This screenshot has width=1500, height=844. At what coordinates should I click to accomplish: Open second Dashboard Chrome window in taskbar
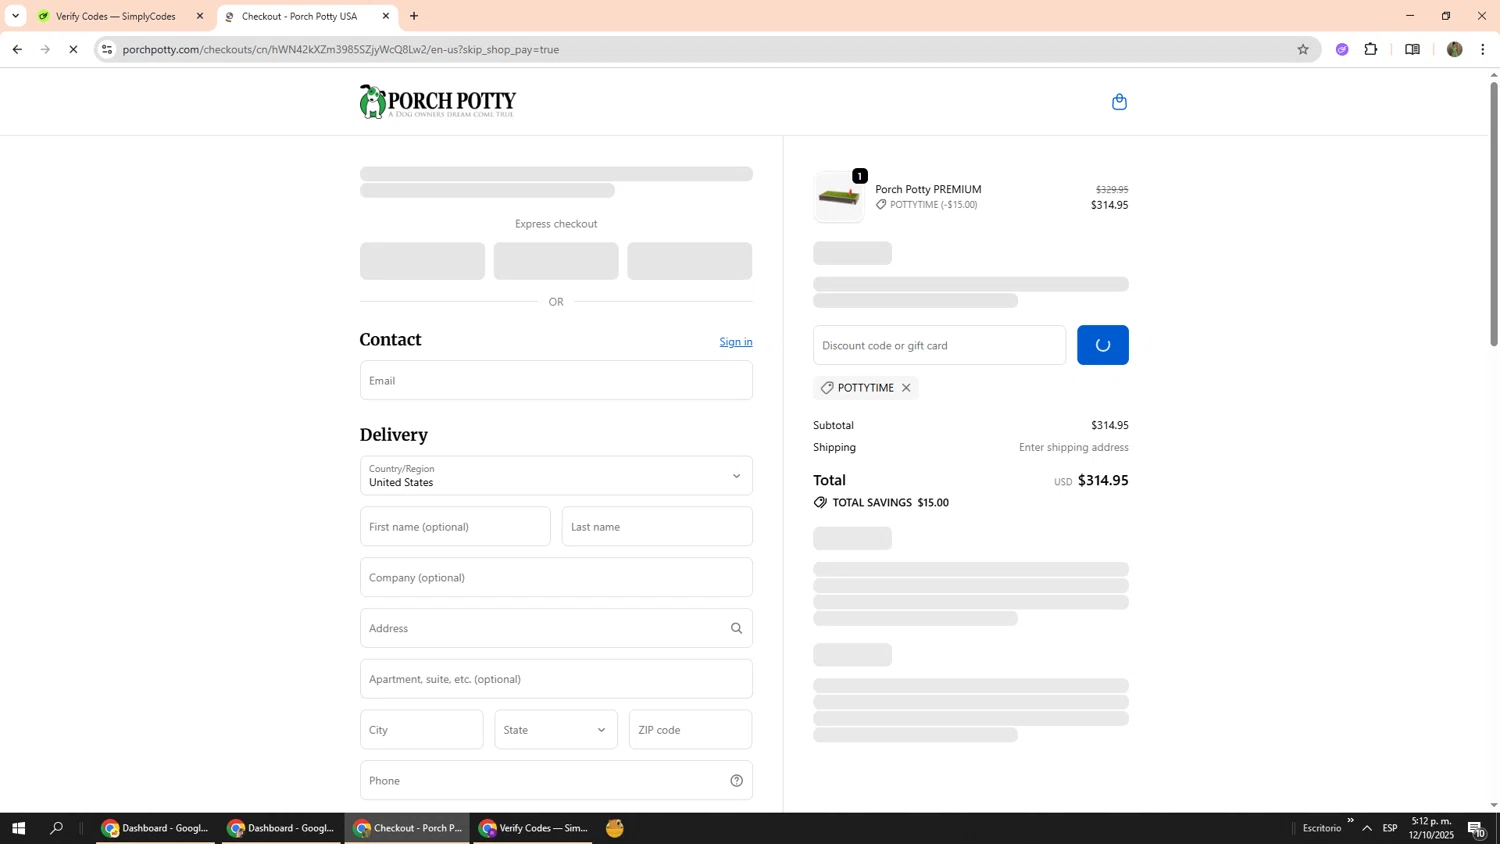click(281, 828)
